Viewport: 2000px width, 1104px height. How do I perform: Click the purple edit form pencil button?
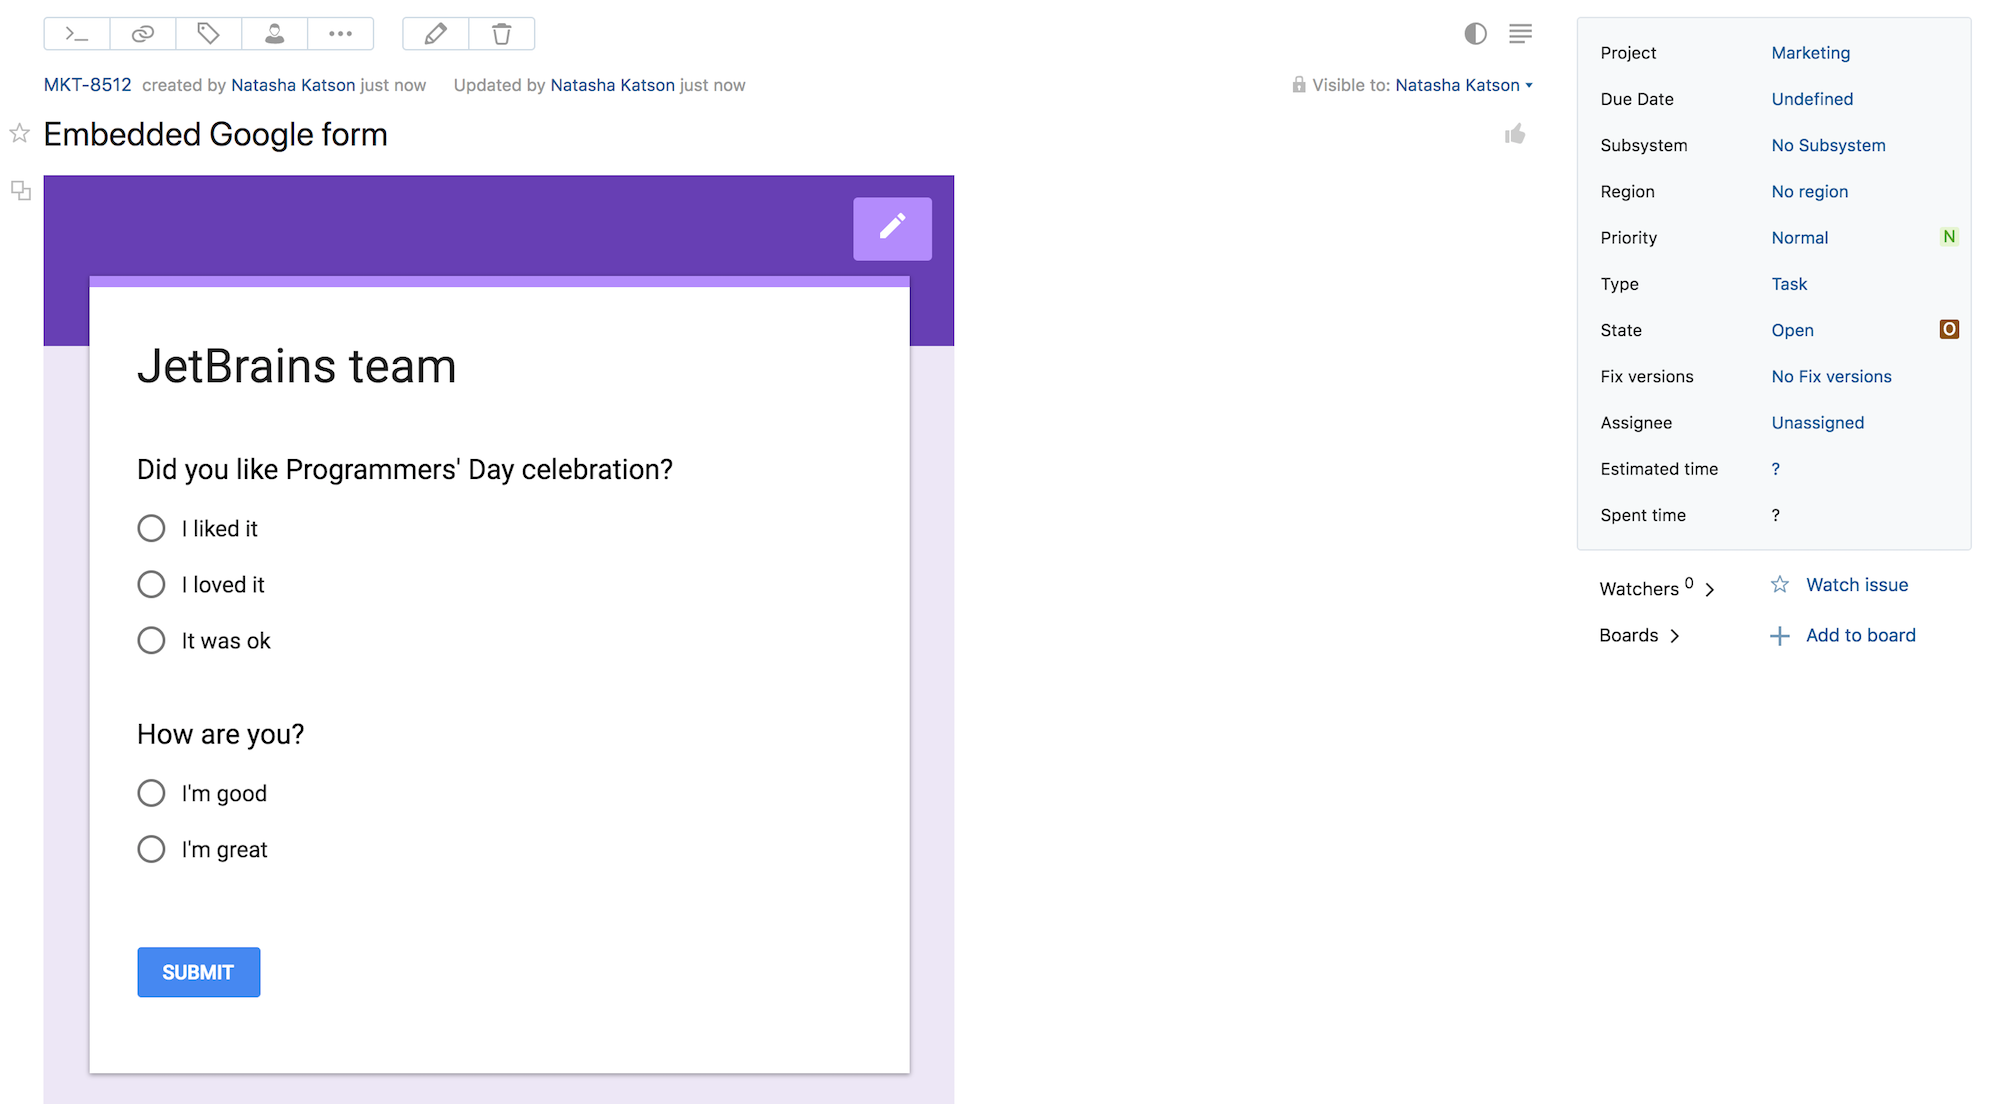[892, 228]
